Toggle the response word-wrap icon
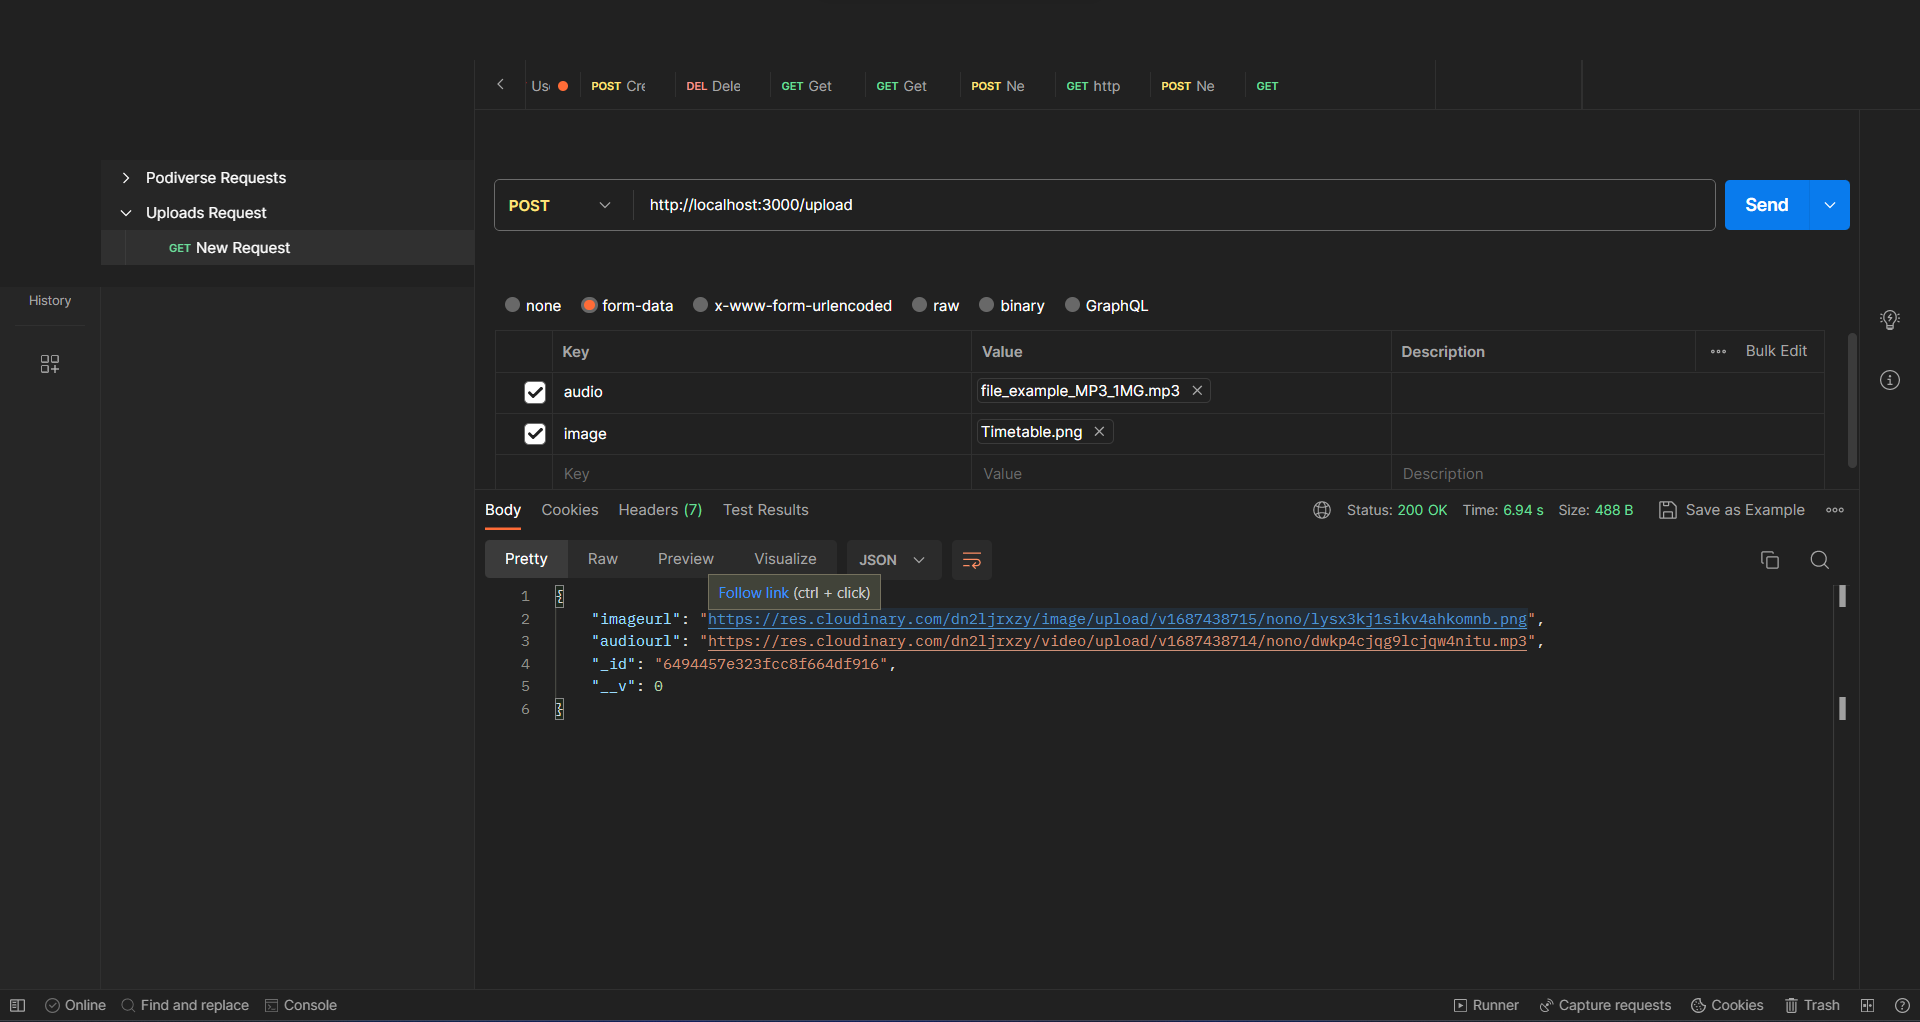 click(x=971, y=560)
